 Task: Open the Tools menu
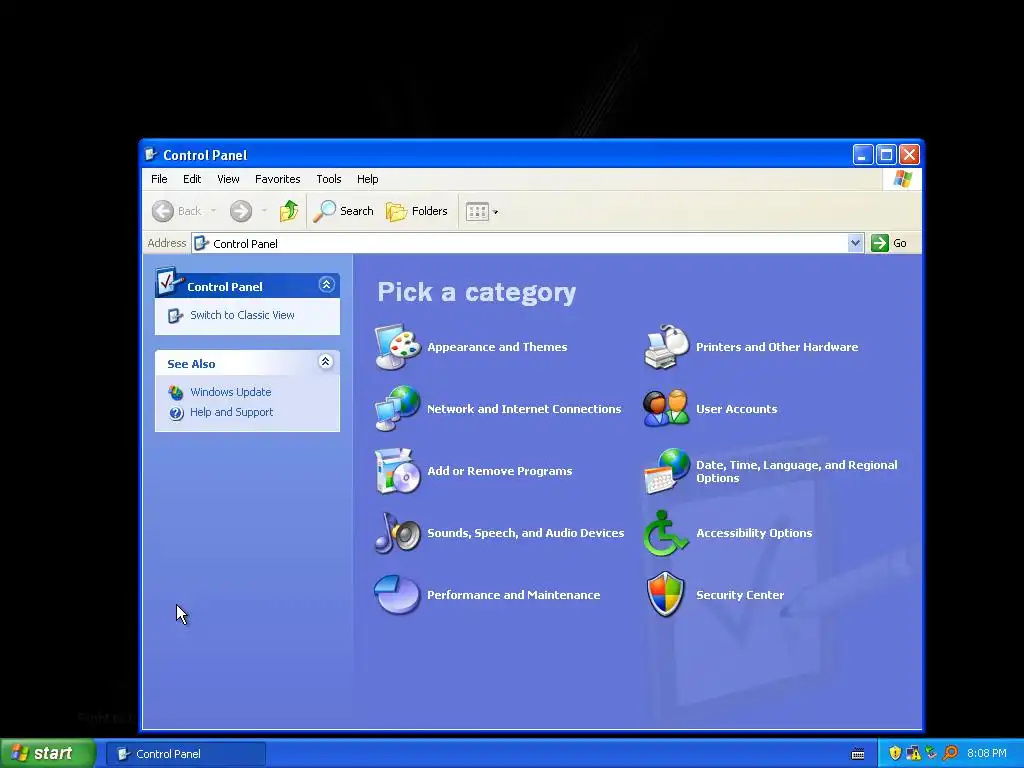coord(328,179)
